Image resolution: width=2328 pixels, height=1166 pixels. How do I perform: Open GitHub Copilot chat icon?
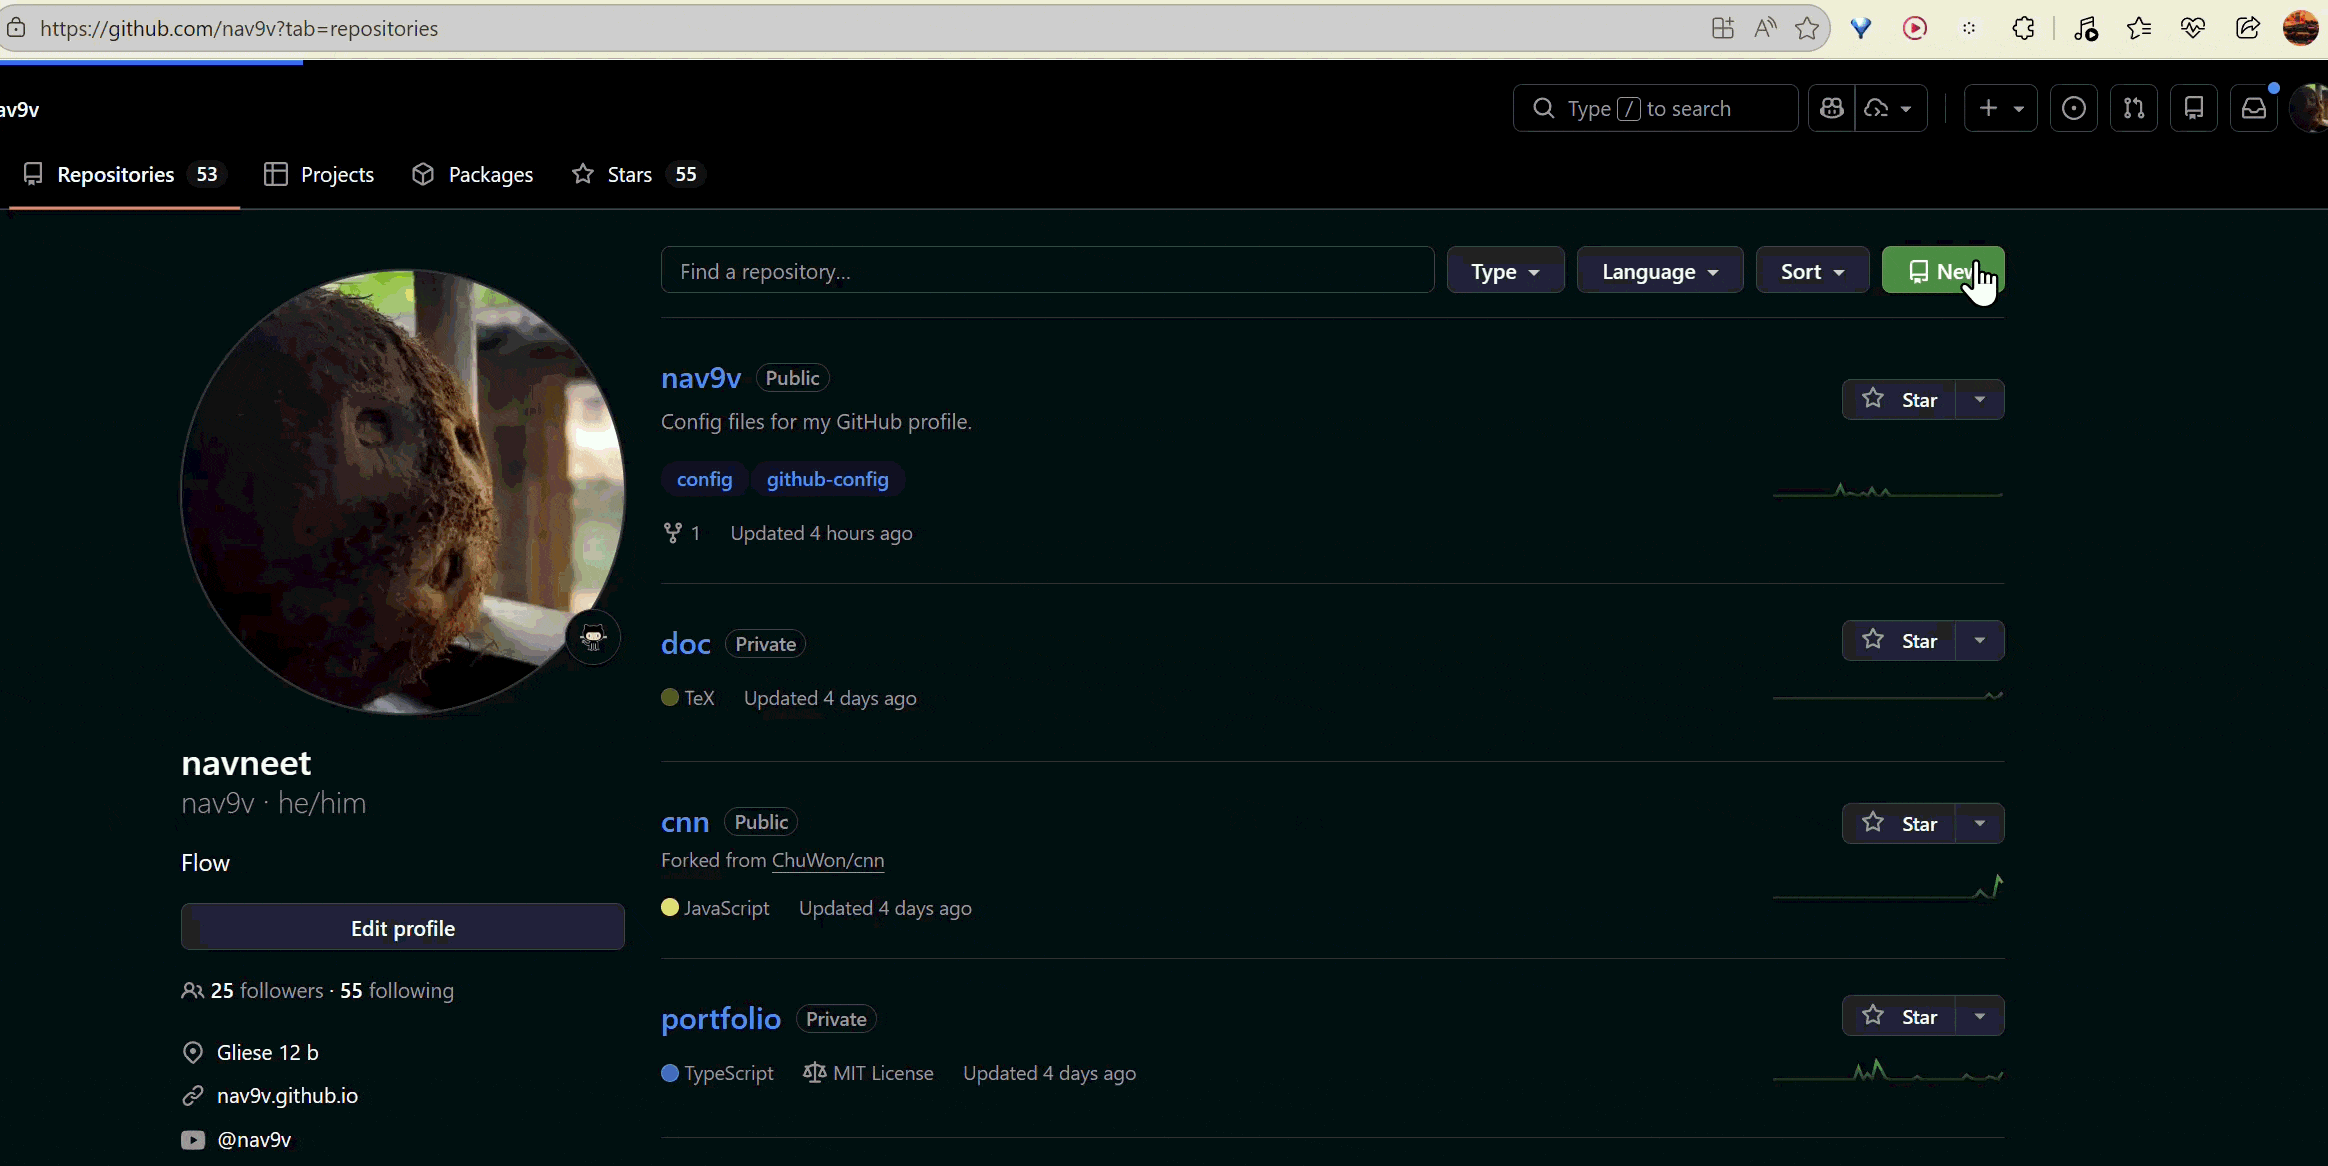click(x=1831, y=108)
